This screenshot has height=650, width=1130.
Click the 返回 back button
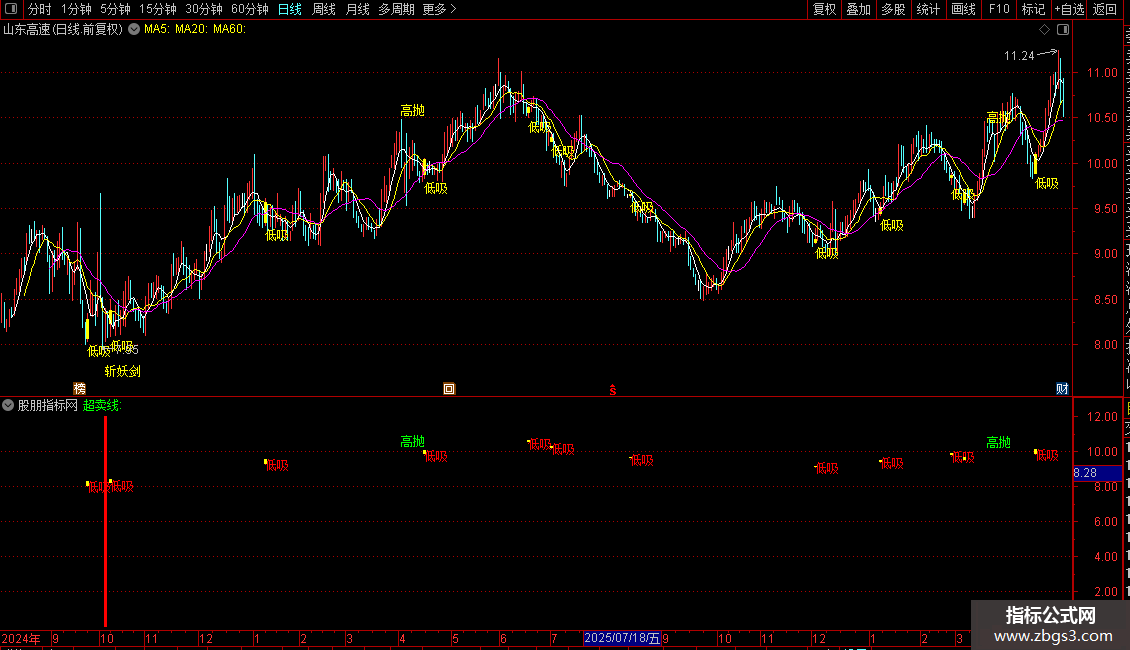[1104, 9]
